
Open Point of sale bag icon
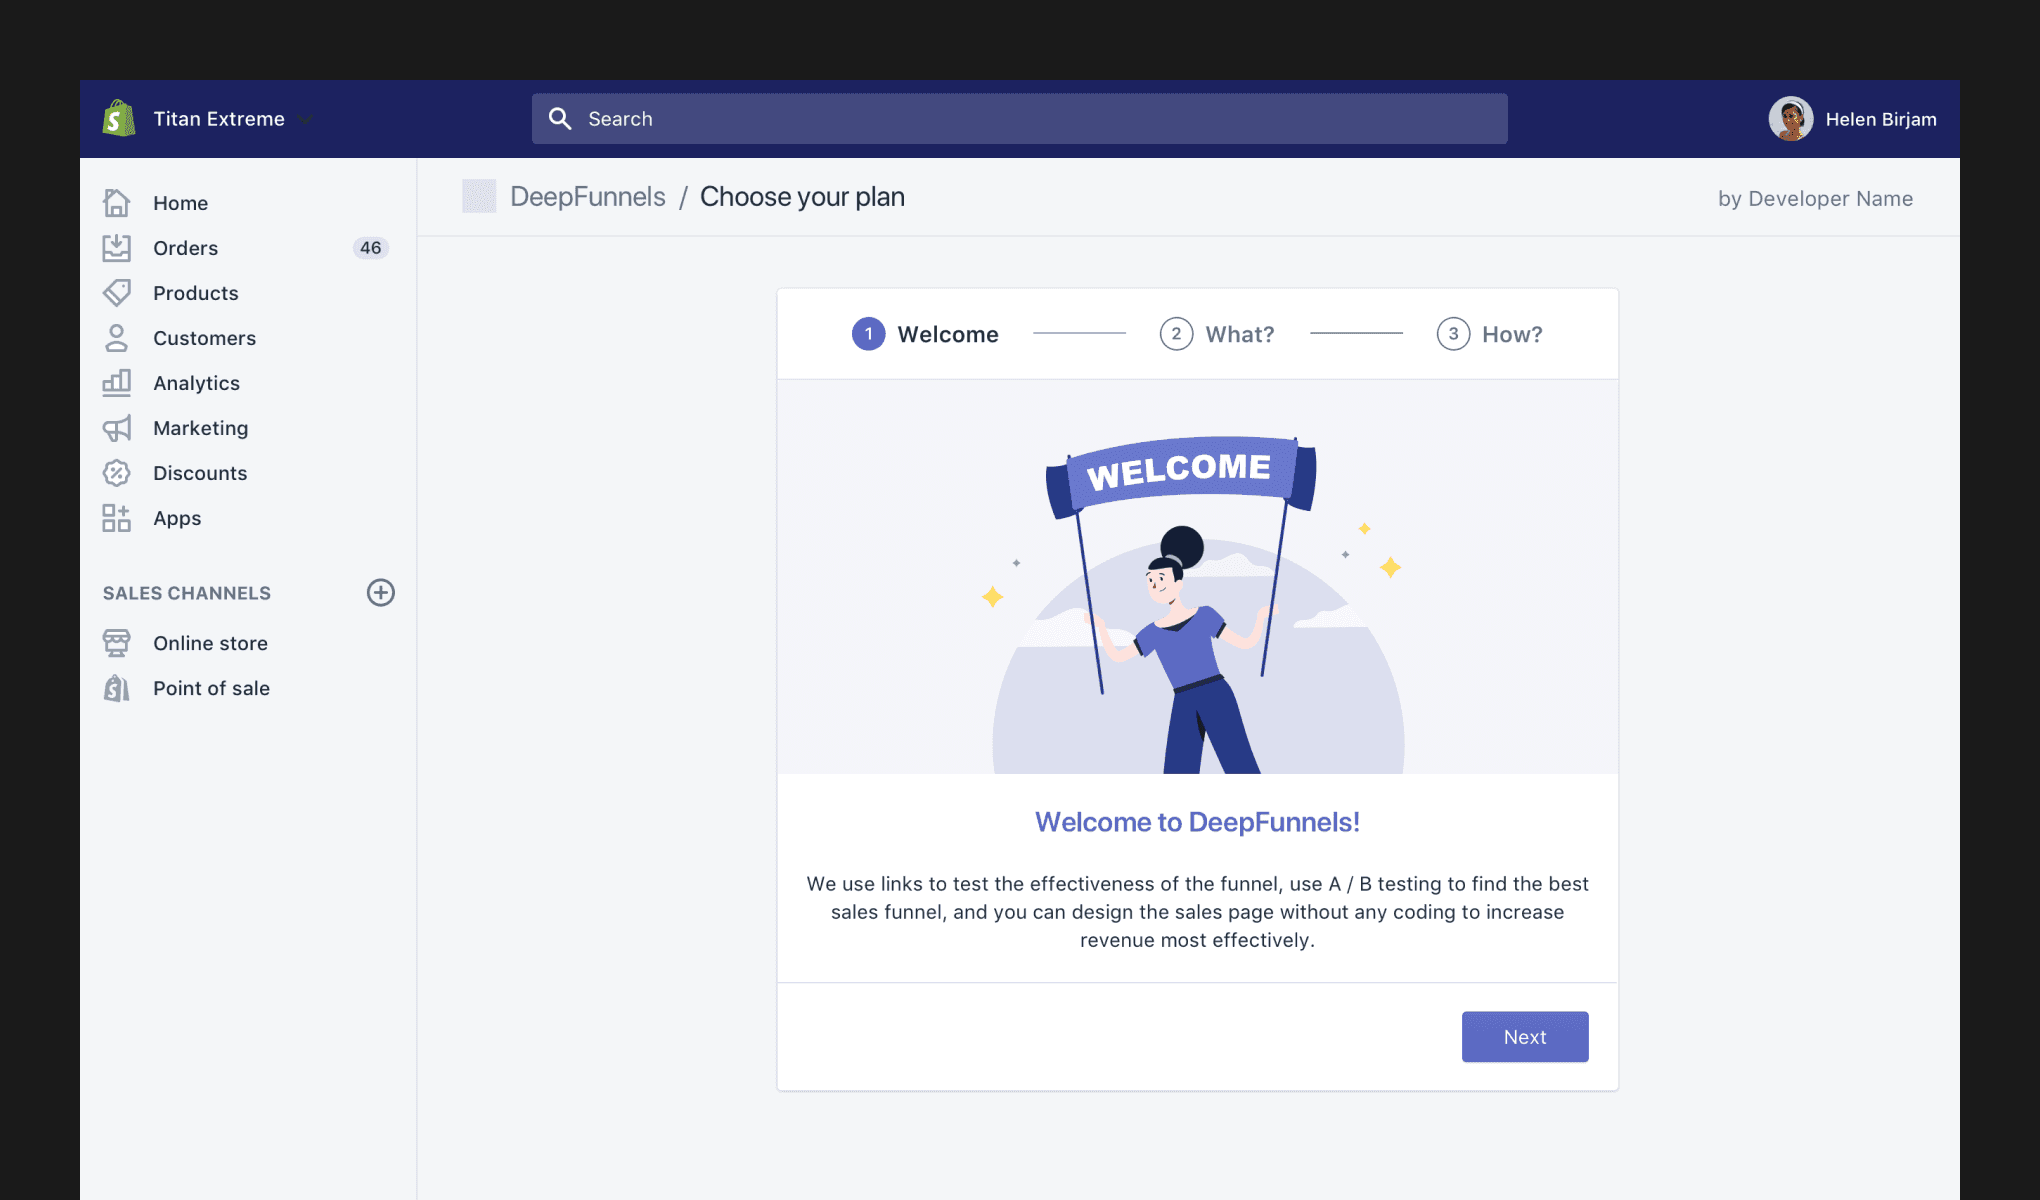click(x=117, y=688)
